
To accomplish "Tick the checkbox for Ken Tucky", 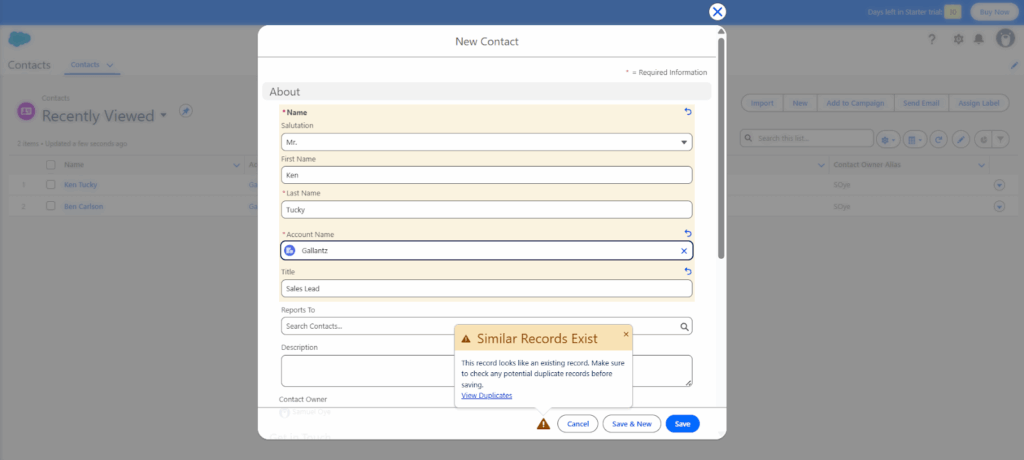I will (50, 185).
